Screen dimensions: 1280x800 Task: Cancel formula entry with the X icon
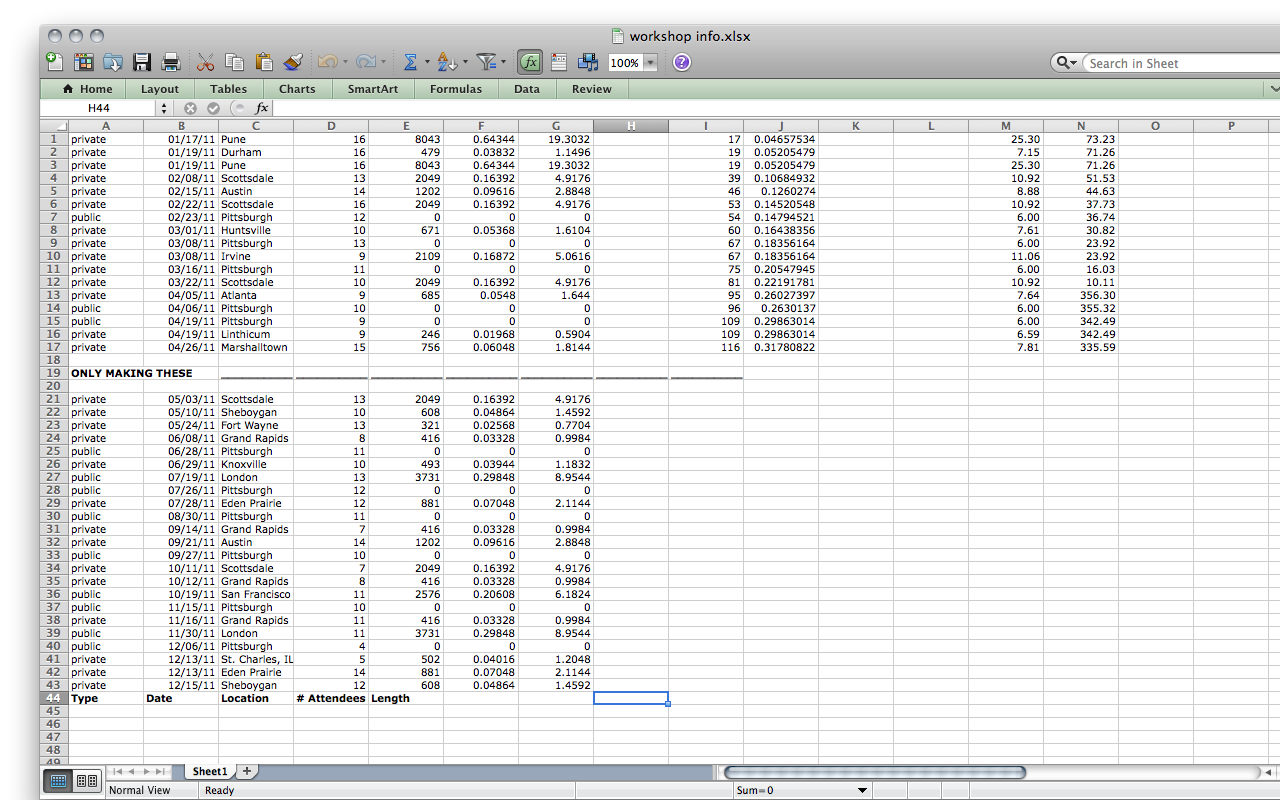190,108
